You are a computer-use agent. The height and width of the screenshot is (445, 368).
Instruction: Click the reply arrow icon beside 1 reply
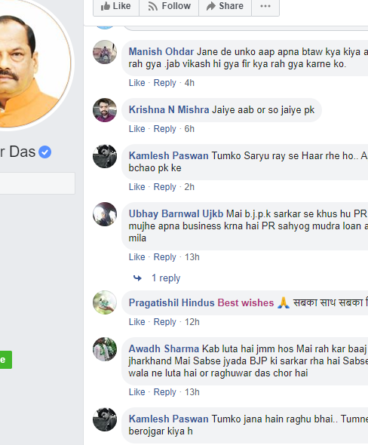137,278
